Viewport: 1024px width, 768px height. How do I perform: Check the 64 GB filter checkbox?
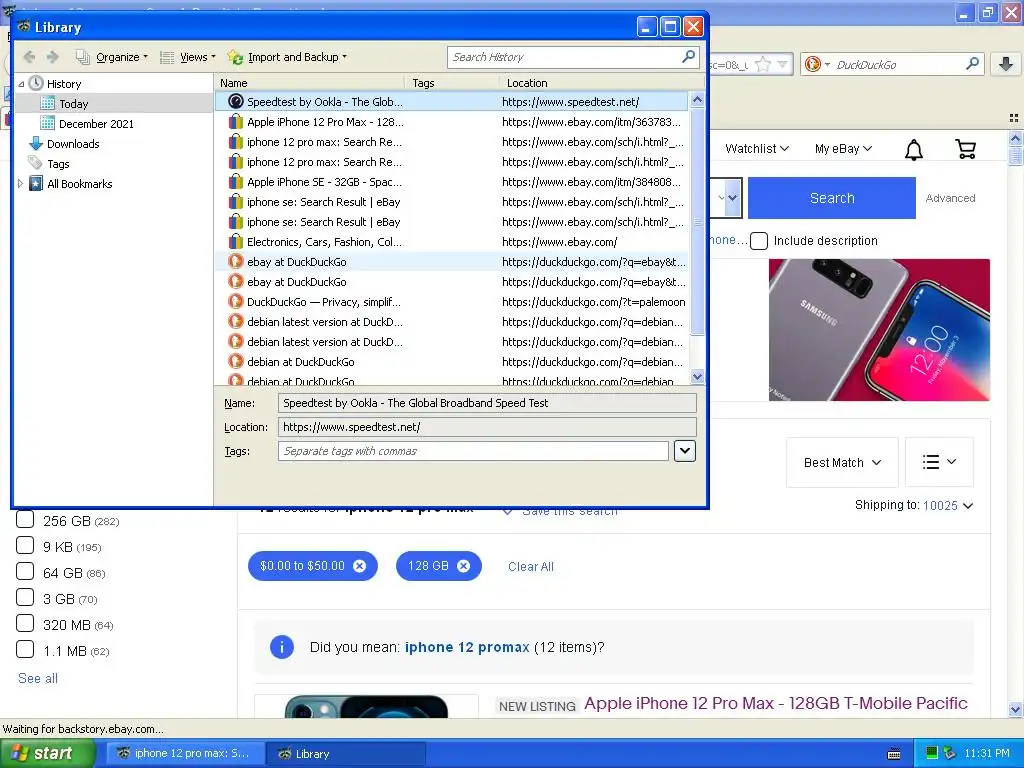click(x=25, y=571)
